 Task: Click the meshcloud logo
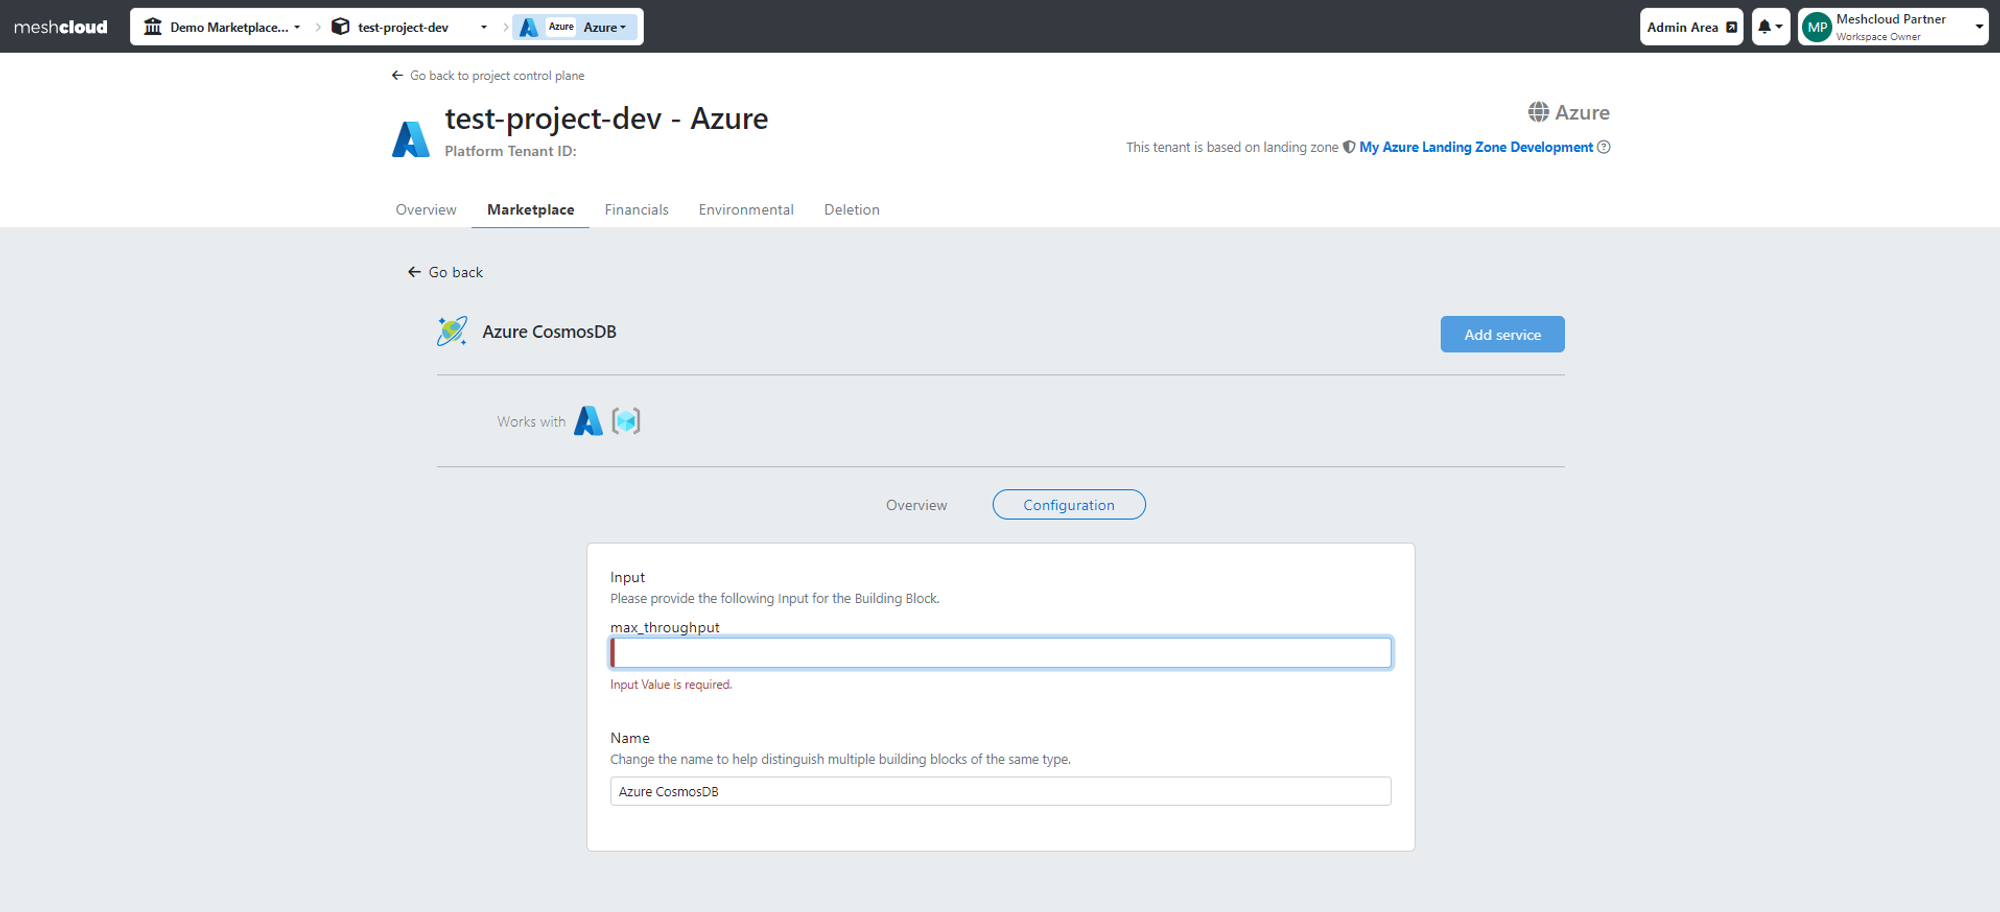(x=60, y=27)
